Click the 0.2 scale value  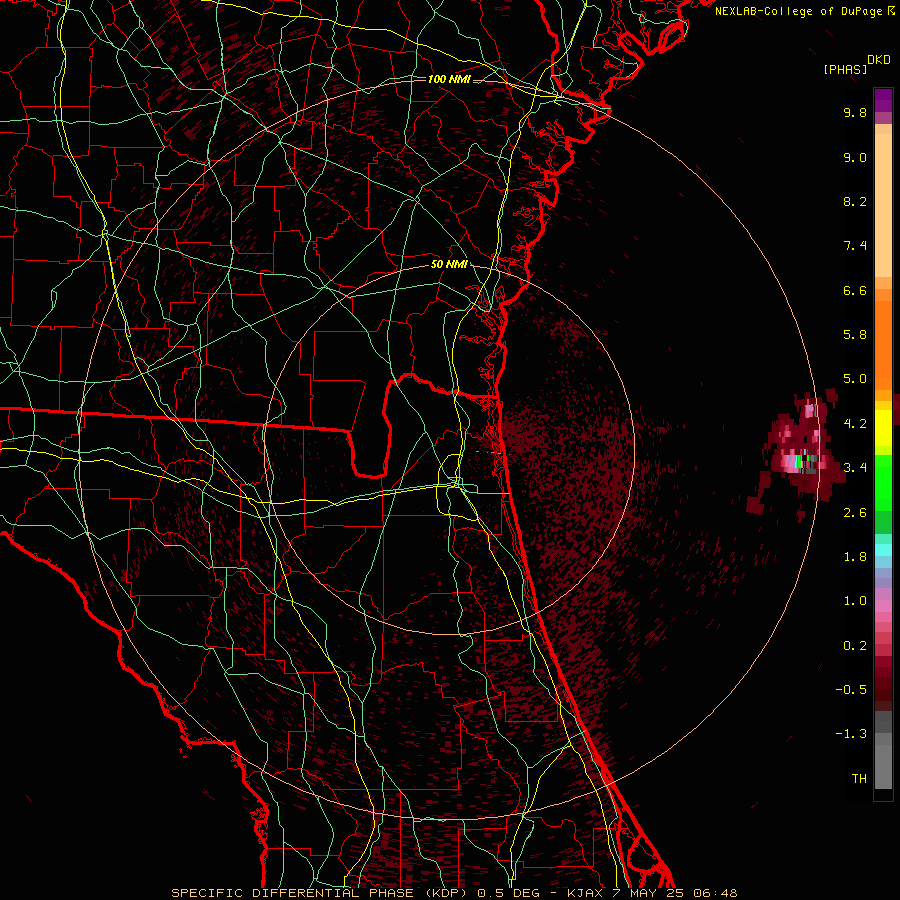click(x=855, y=646)
